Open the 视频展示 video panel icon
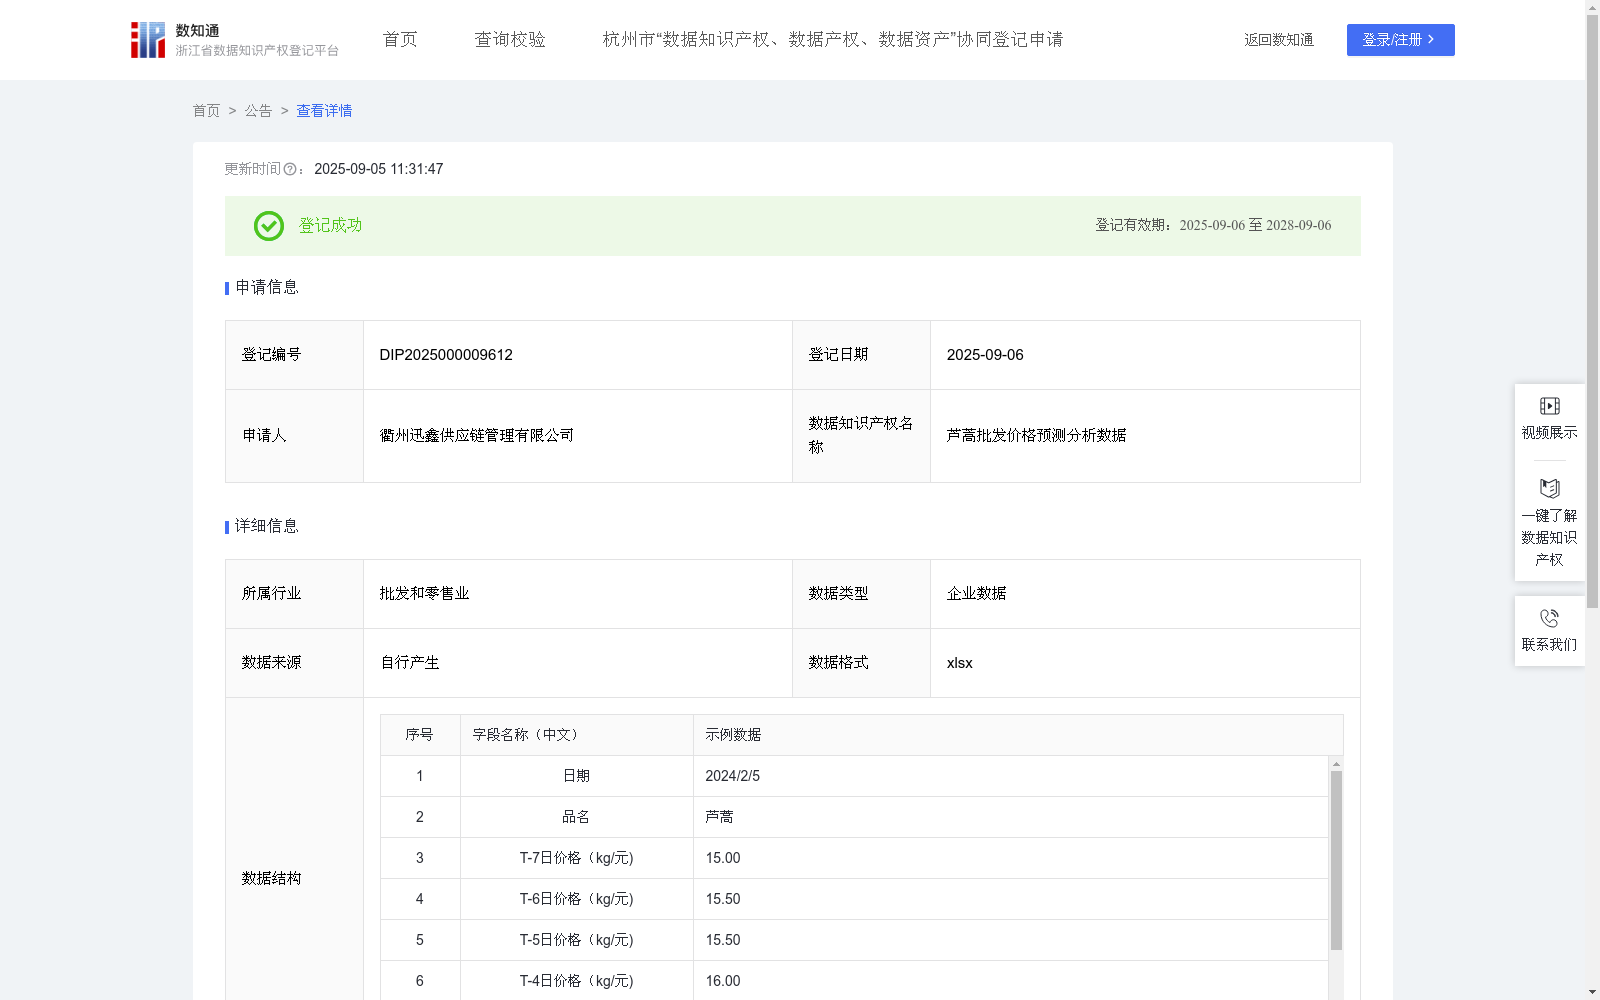The height and width of the screenshot is (1000, 1600). 1549,405
